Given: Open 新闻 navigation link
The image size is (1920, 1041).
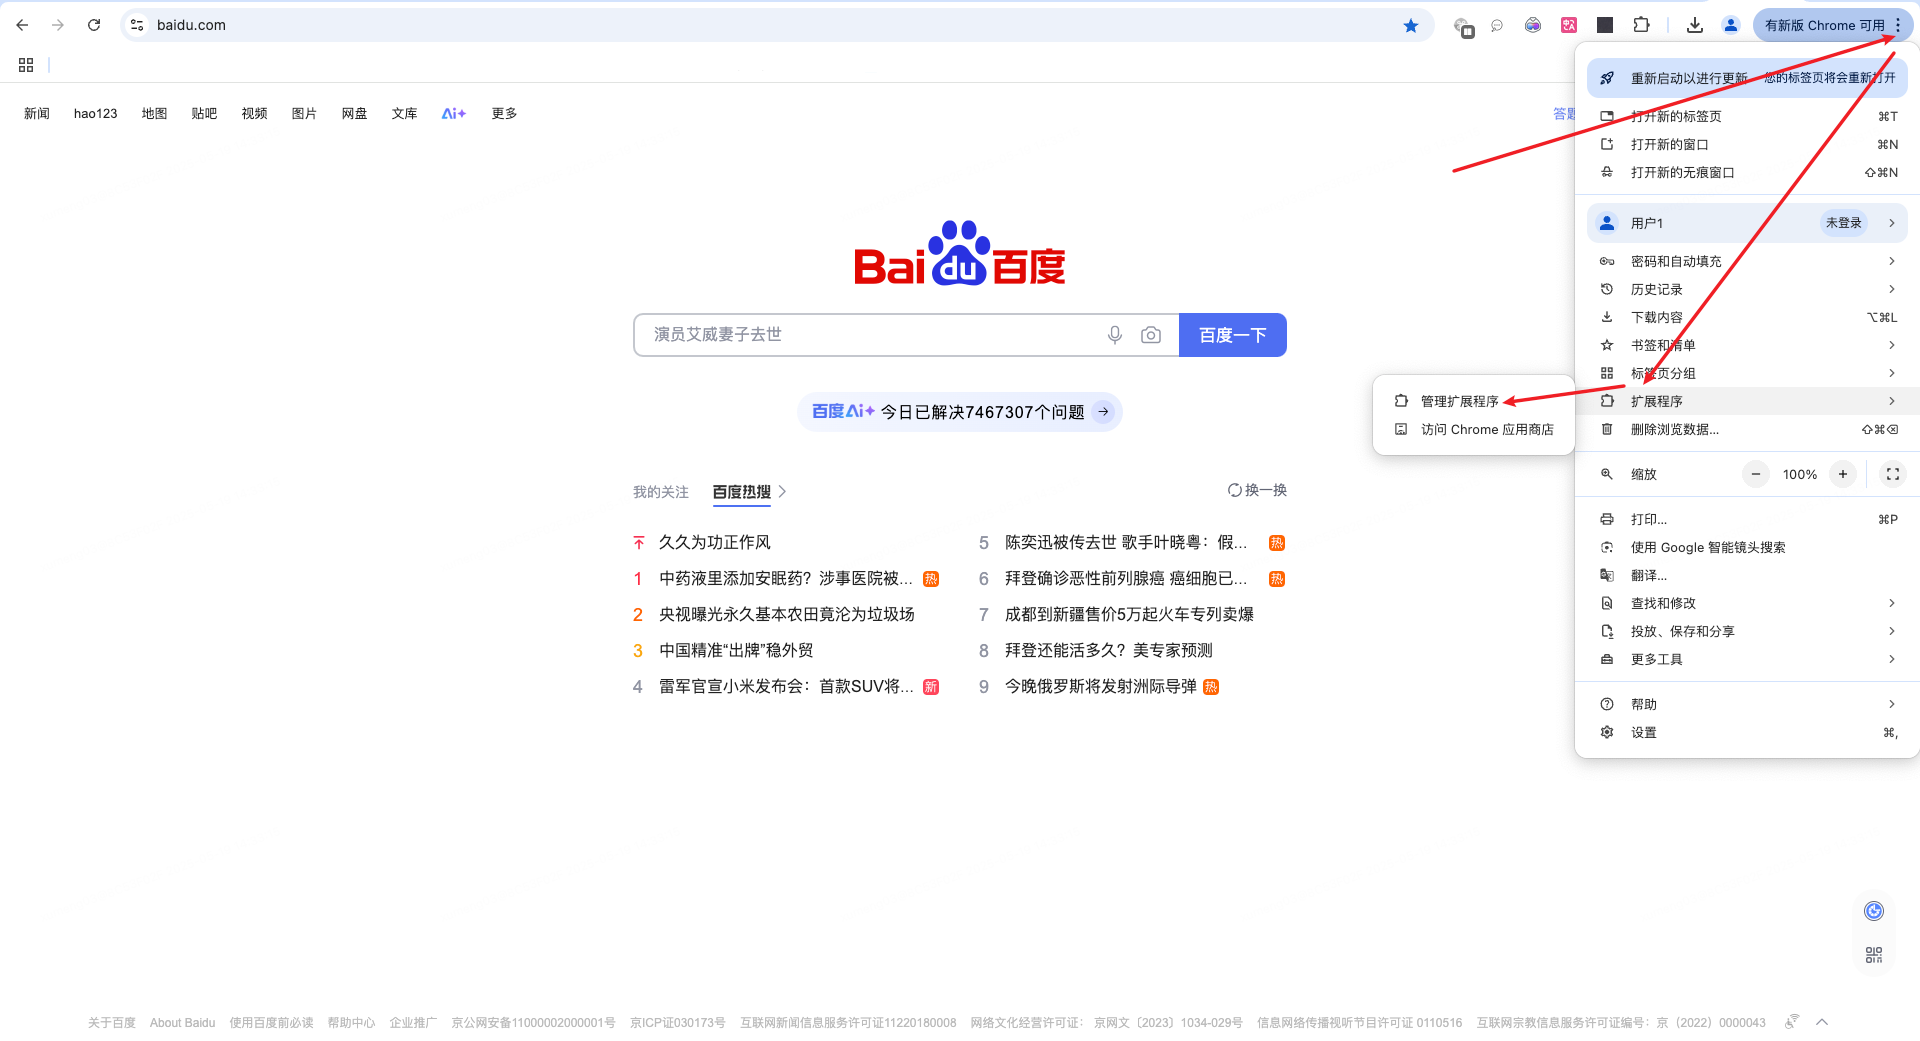Looking at the screenshot, I should [x=37, y=113].
